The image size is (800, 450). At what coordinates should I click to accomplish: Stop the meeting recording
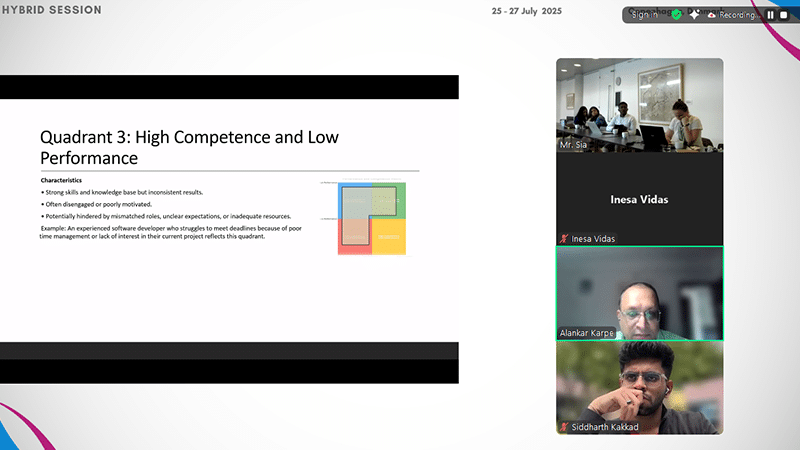[x=783, y=15]
